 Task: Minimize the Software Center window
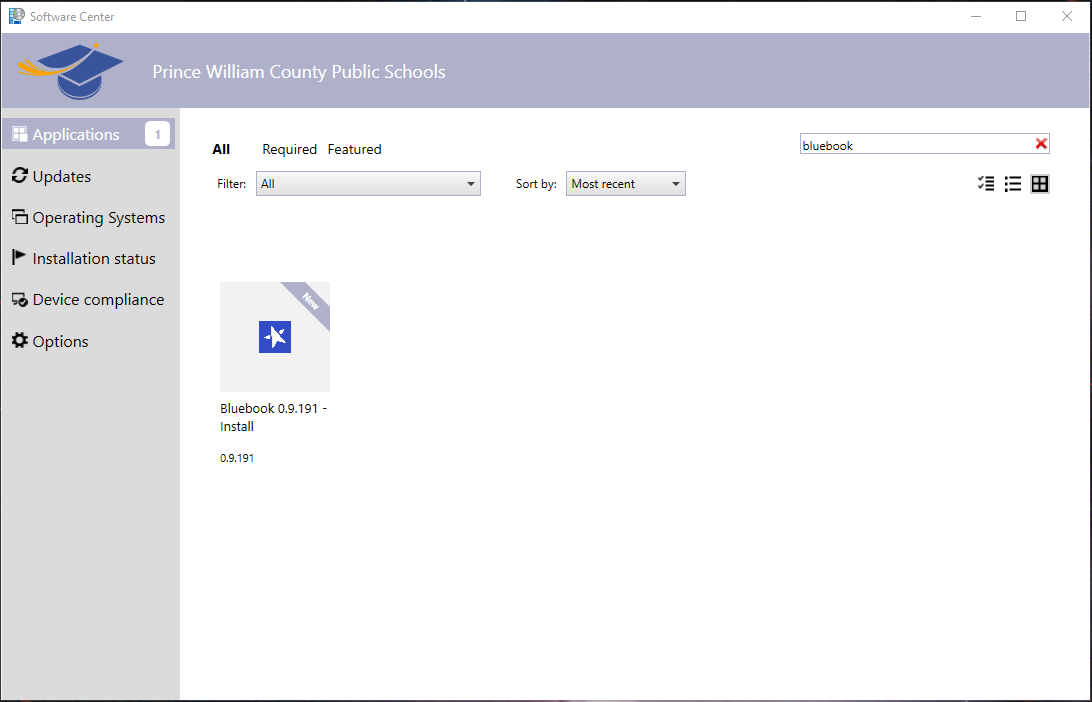[976, 16]
